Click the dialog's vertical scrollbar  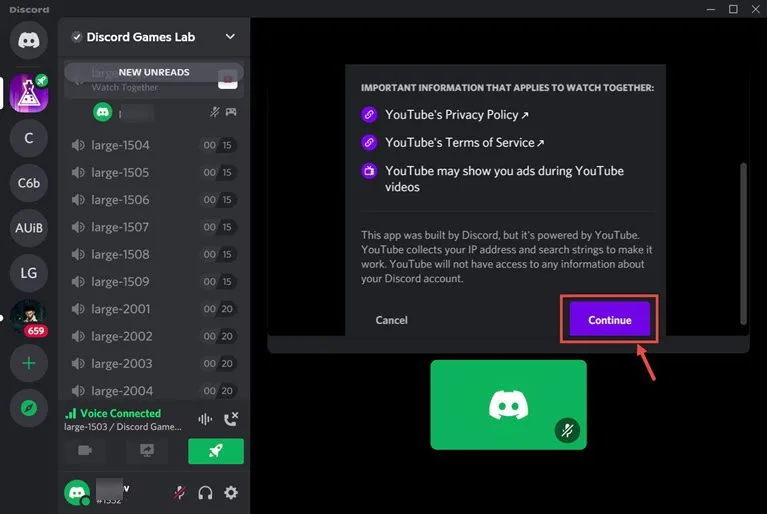point(743,243)
